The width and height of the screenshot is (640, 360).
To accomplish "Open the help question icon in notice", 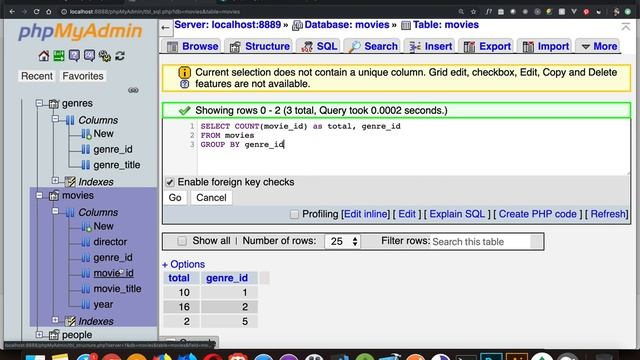I will click(184, 84).
